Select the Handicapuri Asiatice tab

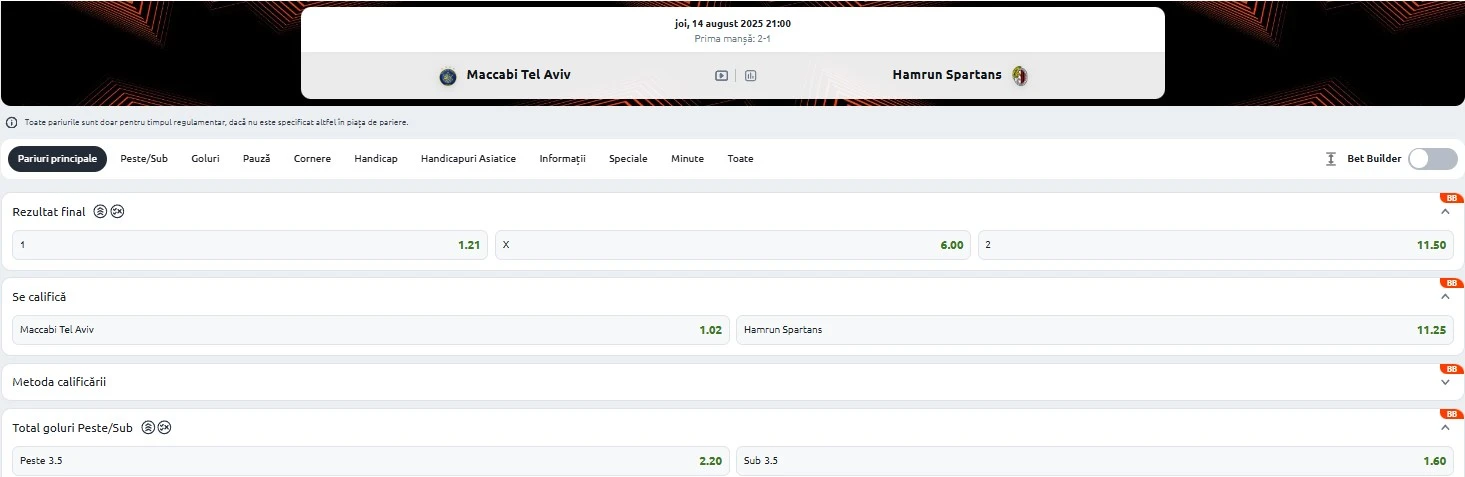(468, 159)
